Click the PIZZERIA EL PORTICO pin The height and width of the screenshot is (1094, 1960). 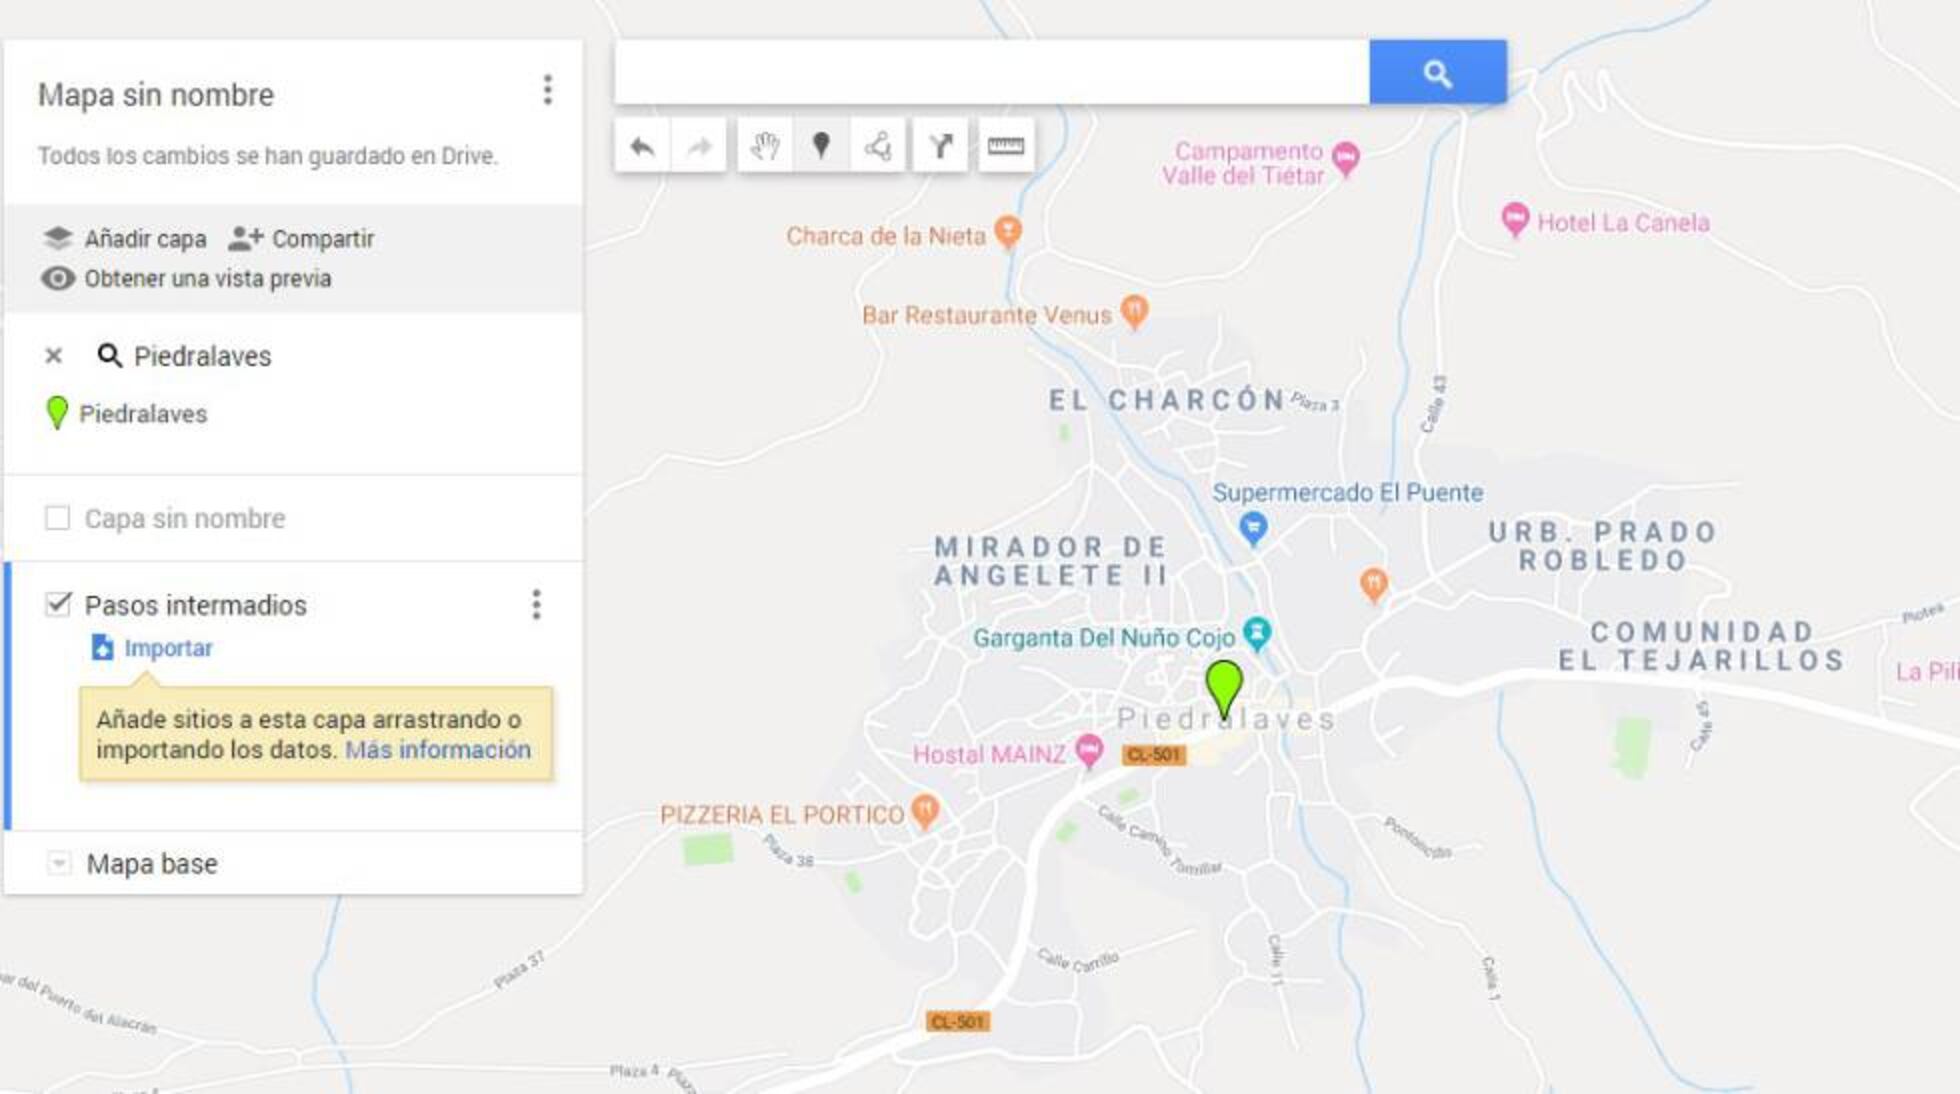click(926, 811)
